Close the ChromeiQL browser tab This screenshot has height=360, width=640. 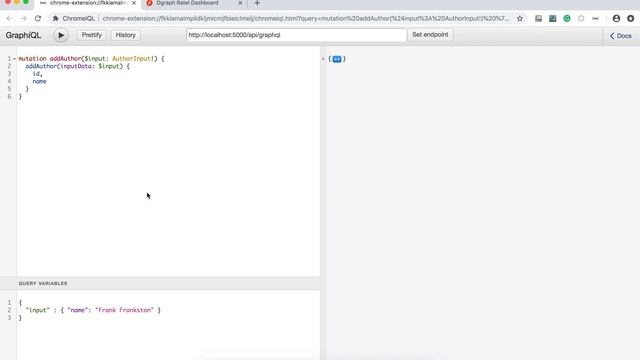(134, 3)
